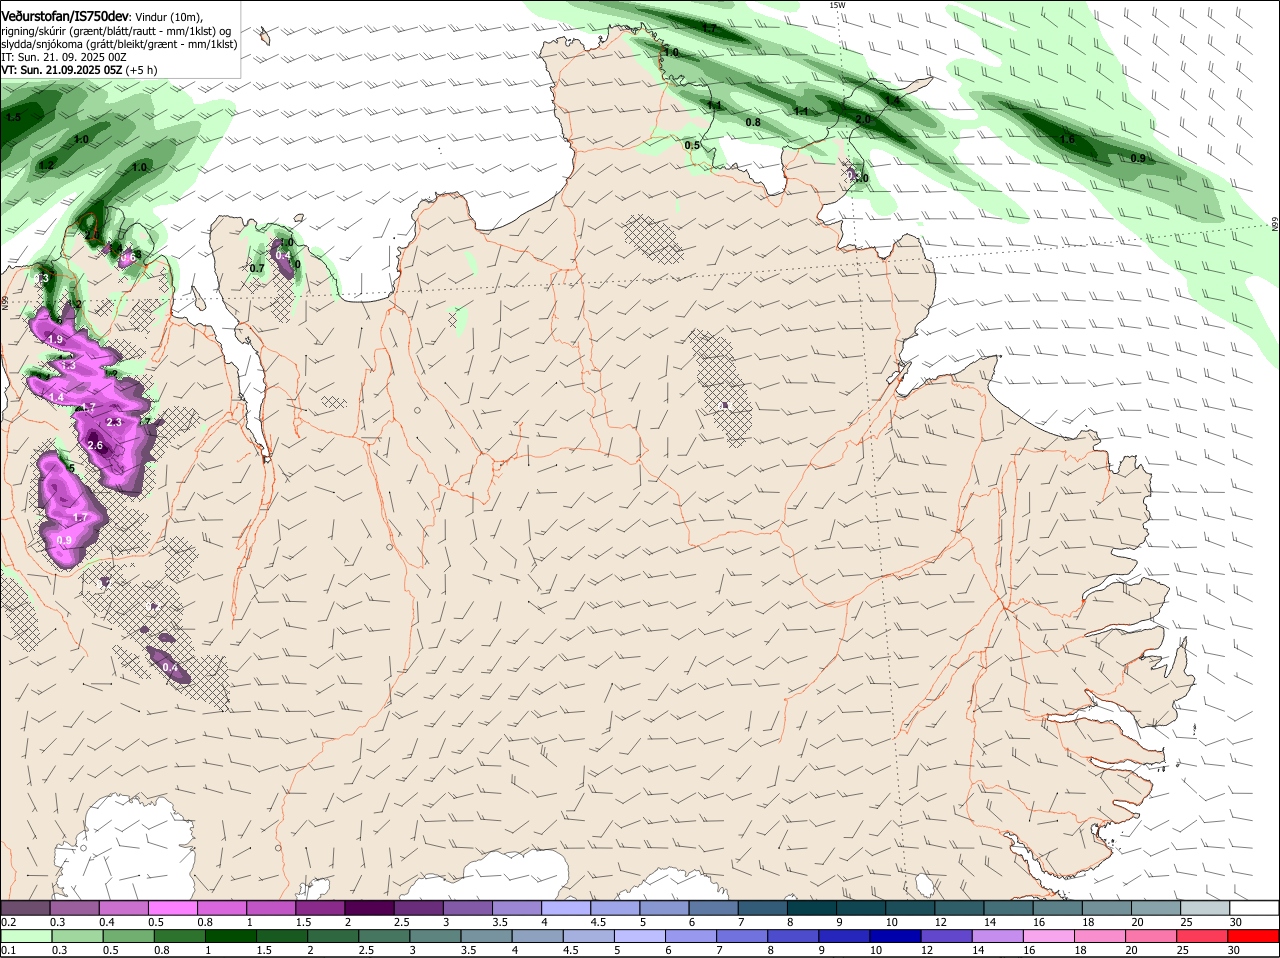This screenshot has height=958, width=1280.
Task: Click the '2.0' rain value label
Action: click(x=863, y=119)
